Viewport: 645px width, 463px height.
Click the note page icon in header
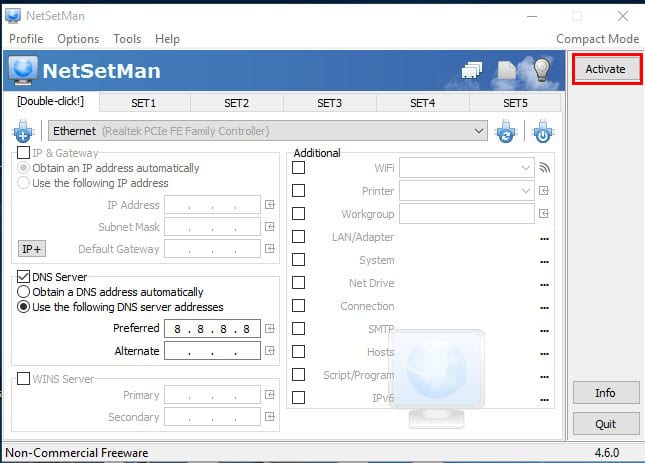(x=507, y=70)
